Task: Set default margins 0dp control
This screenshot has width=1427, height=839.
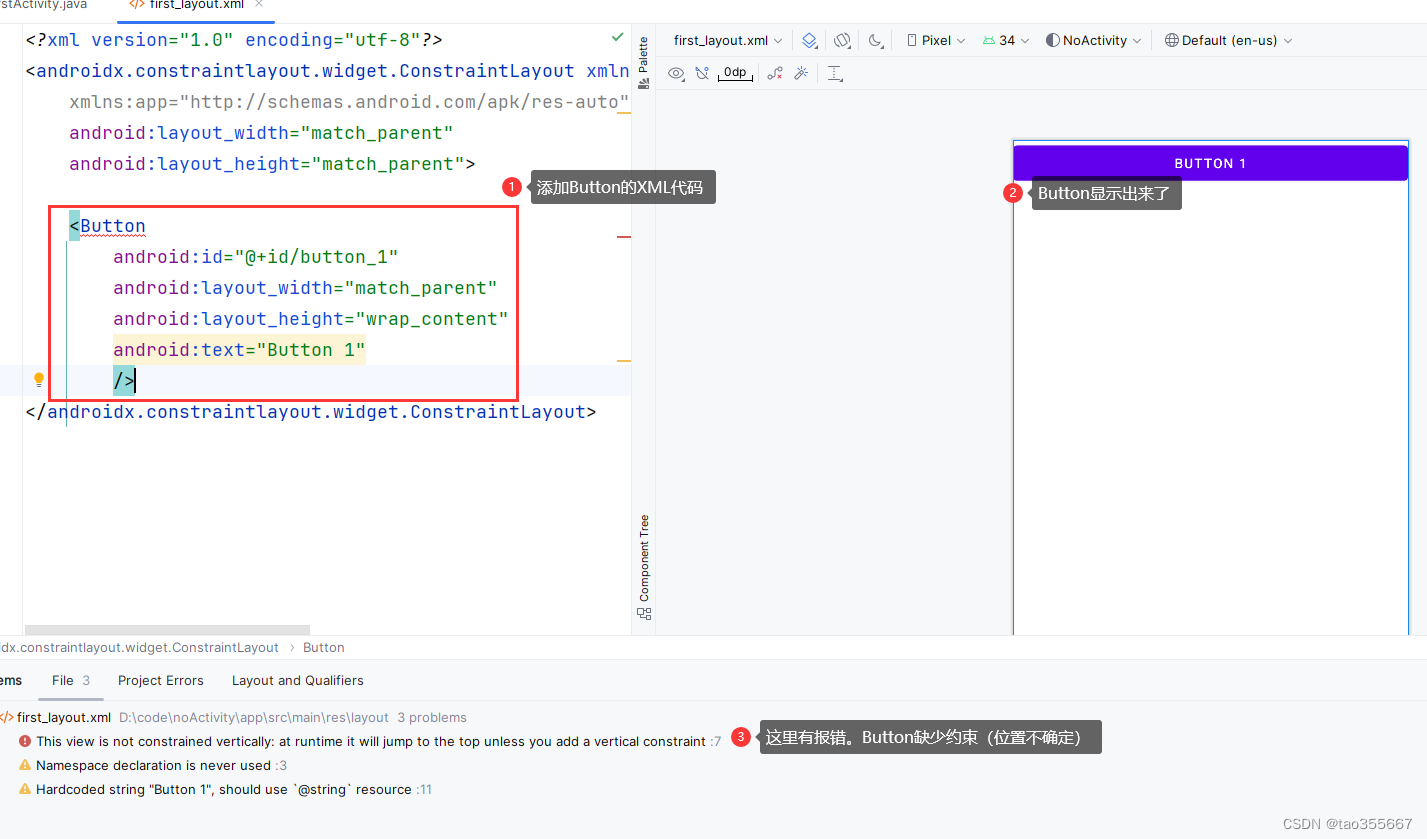Action: [x=735, y=73]
